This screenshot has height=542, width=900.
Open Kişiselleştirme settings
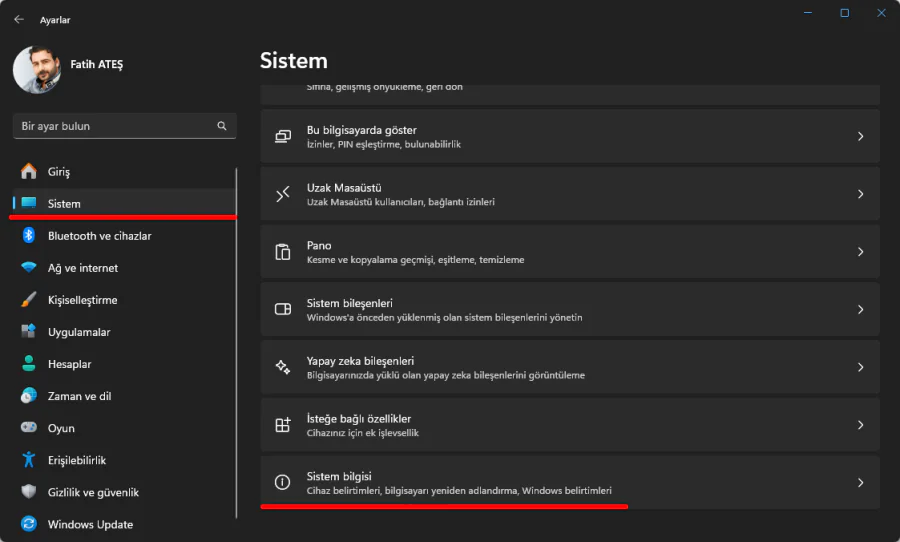click(124, 300)
